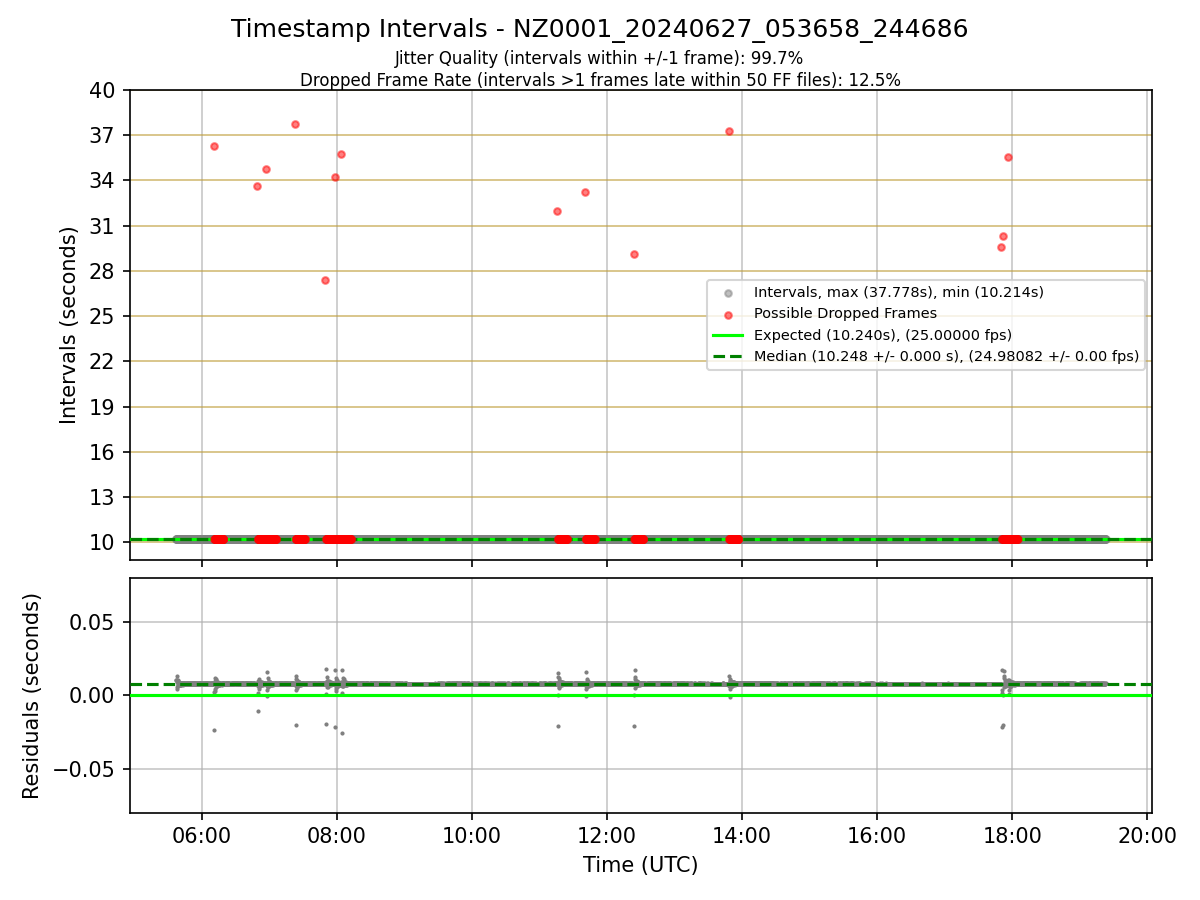Click the 08:00 x-axis tick label
The image size is (1200, 900).
coord(337,835)
